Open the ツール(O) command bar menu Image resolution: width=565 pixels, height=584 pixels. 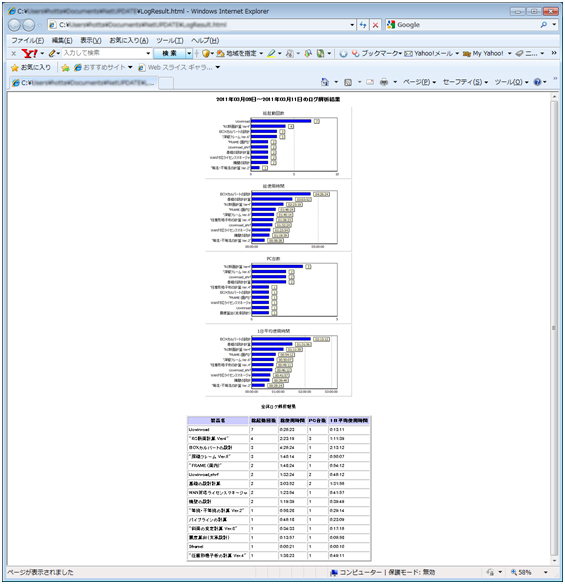[511, 82]
